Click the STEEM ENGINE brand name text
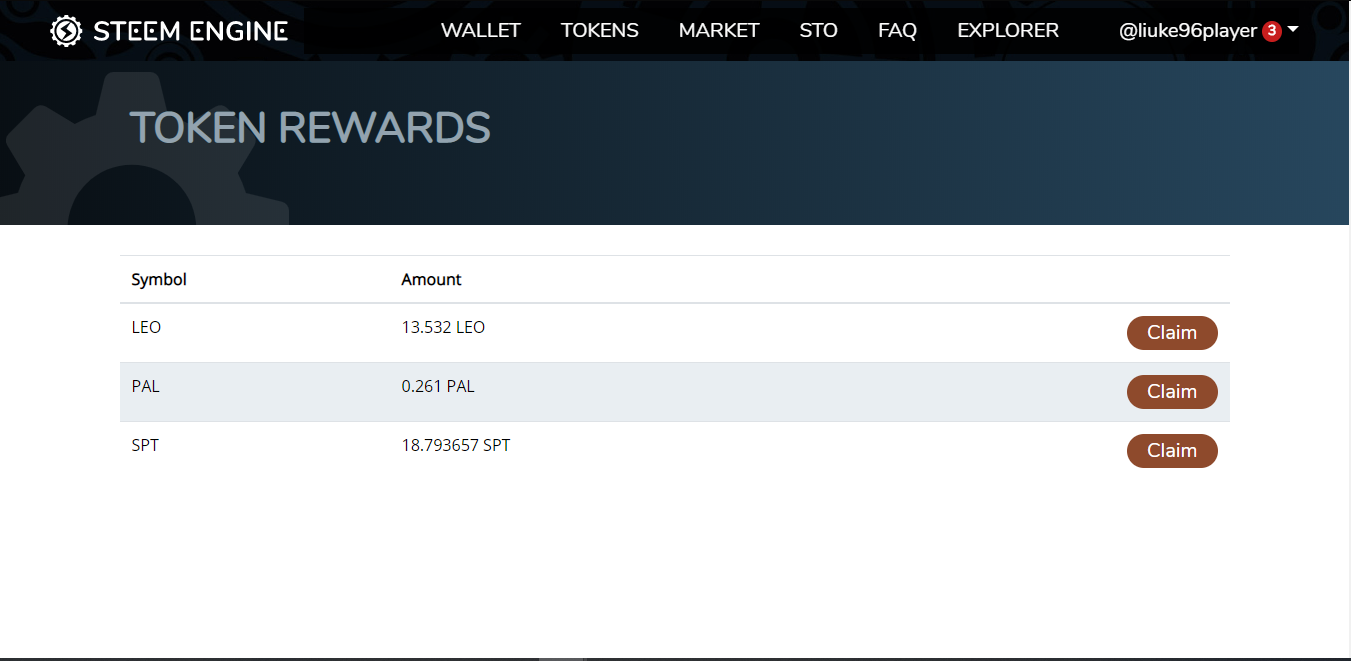 [191, 31]
